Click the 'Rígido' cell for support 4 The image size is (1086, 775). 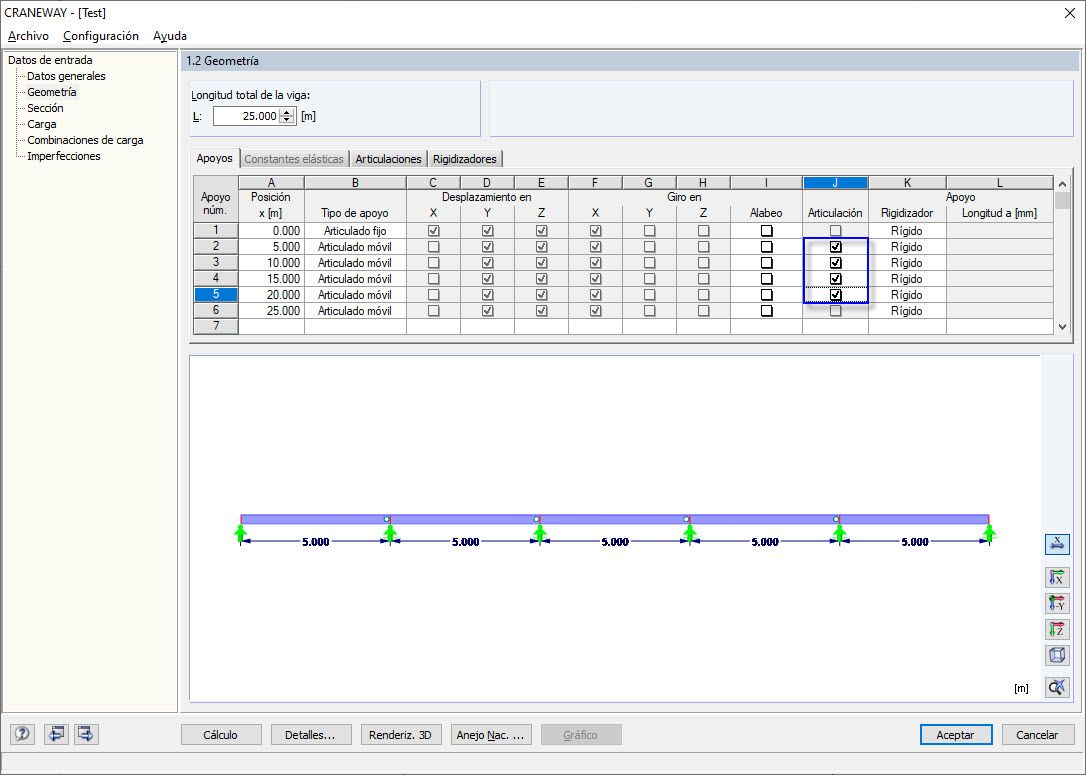[x=907, y=278]
